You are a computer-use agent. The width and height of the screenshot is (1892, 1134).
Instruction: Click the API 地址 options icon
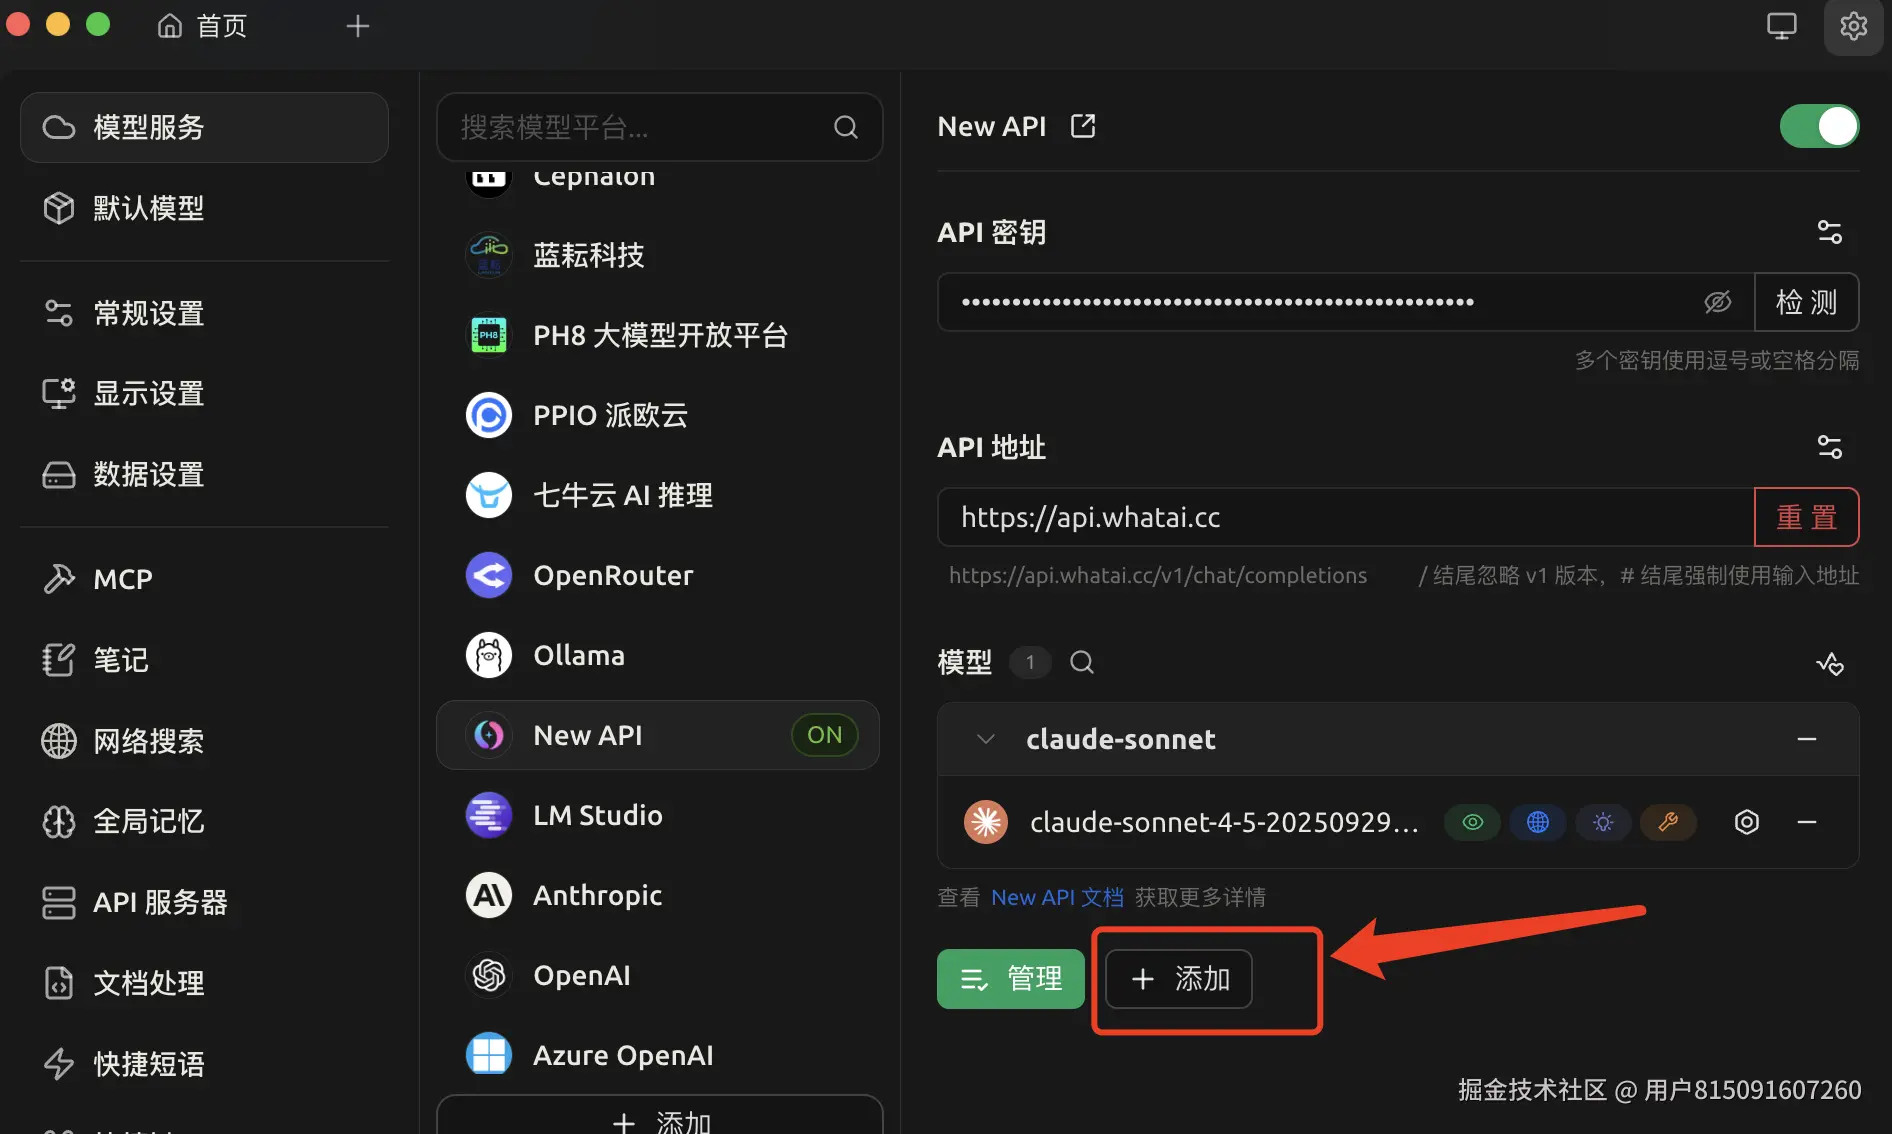pyautogui.click(x=1830, y=447)
